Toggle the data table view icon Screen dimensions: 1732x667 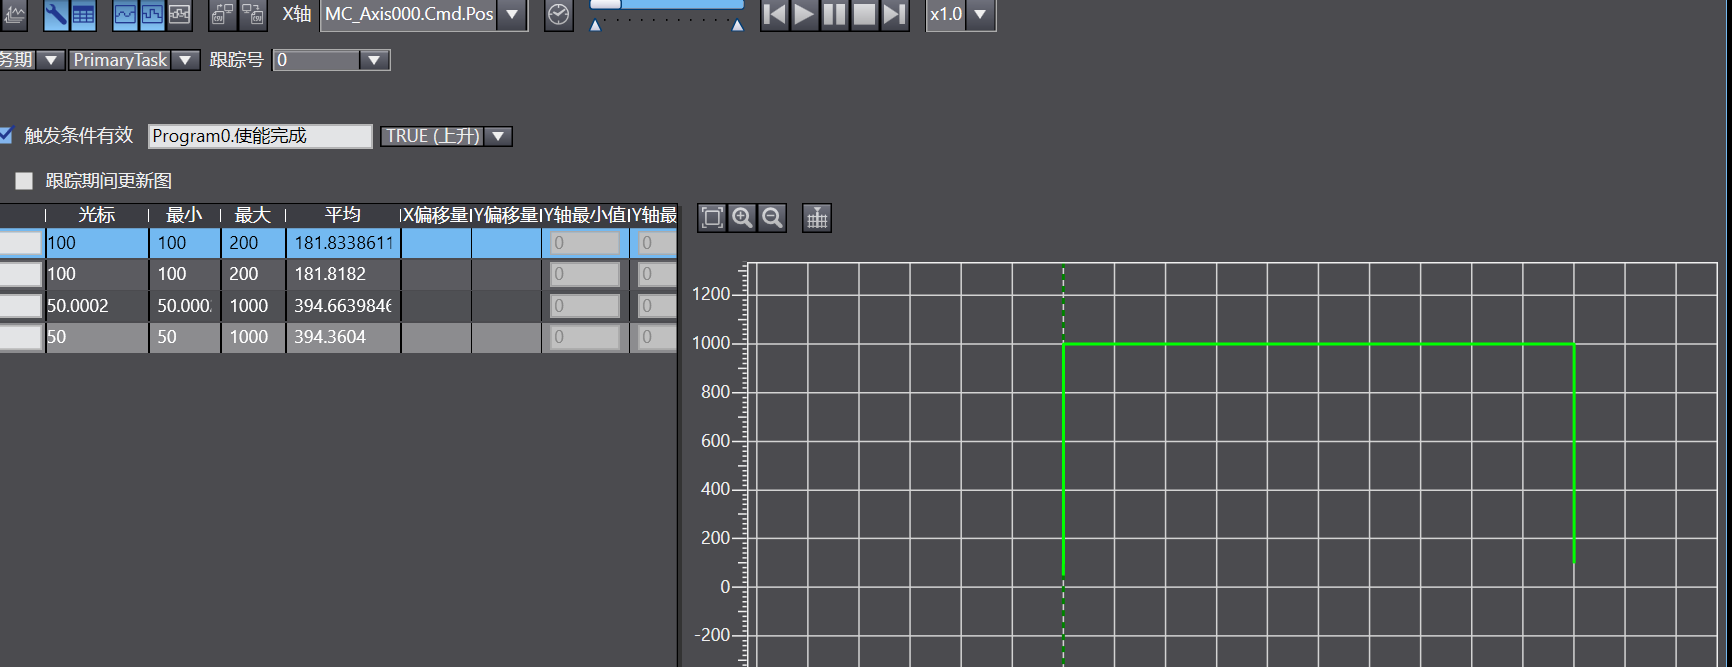83,14
